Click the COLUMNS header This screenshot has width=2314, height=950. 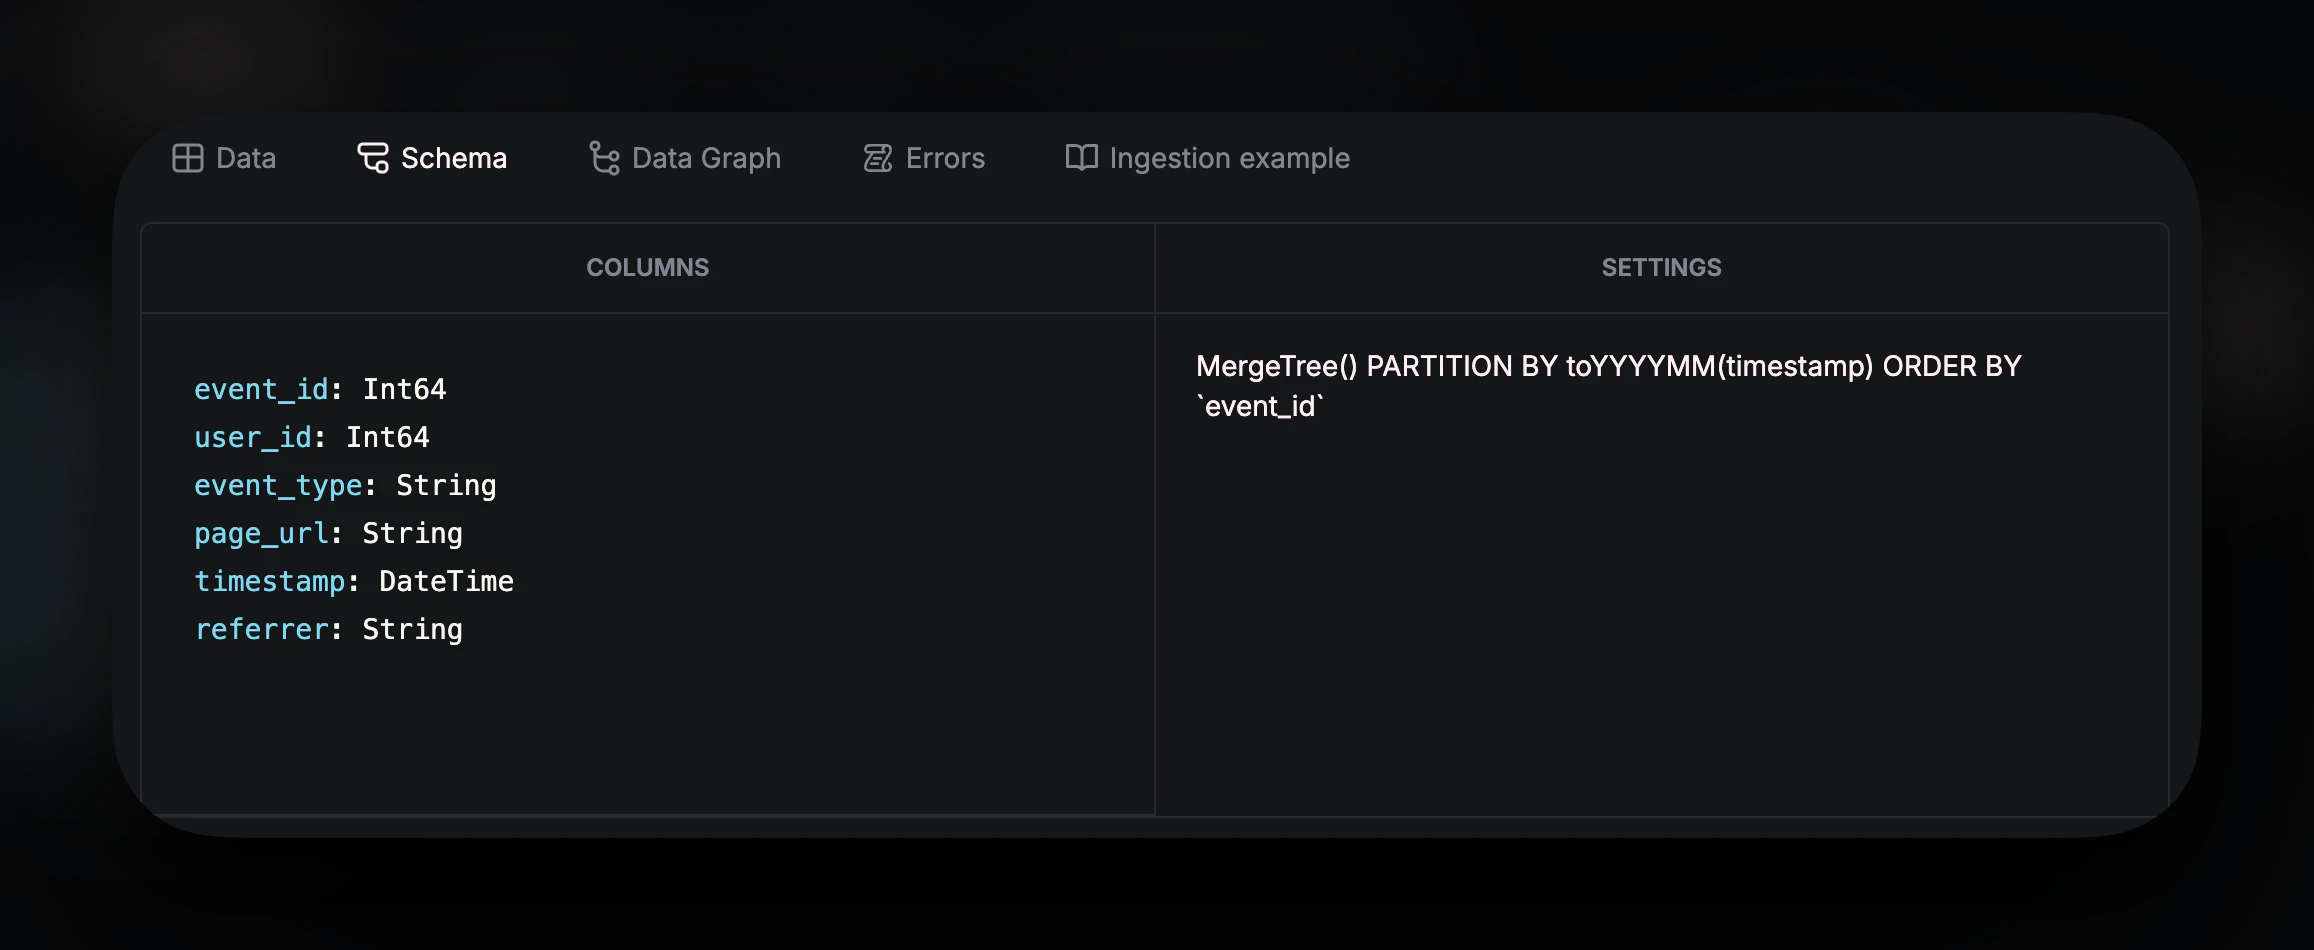click(648, 267)
